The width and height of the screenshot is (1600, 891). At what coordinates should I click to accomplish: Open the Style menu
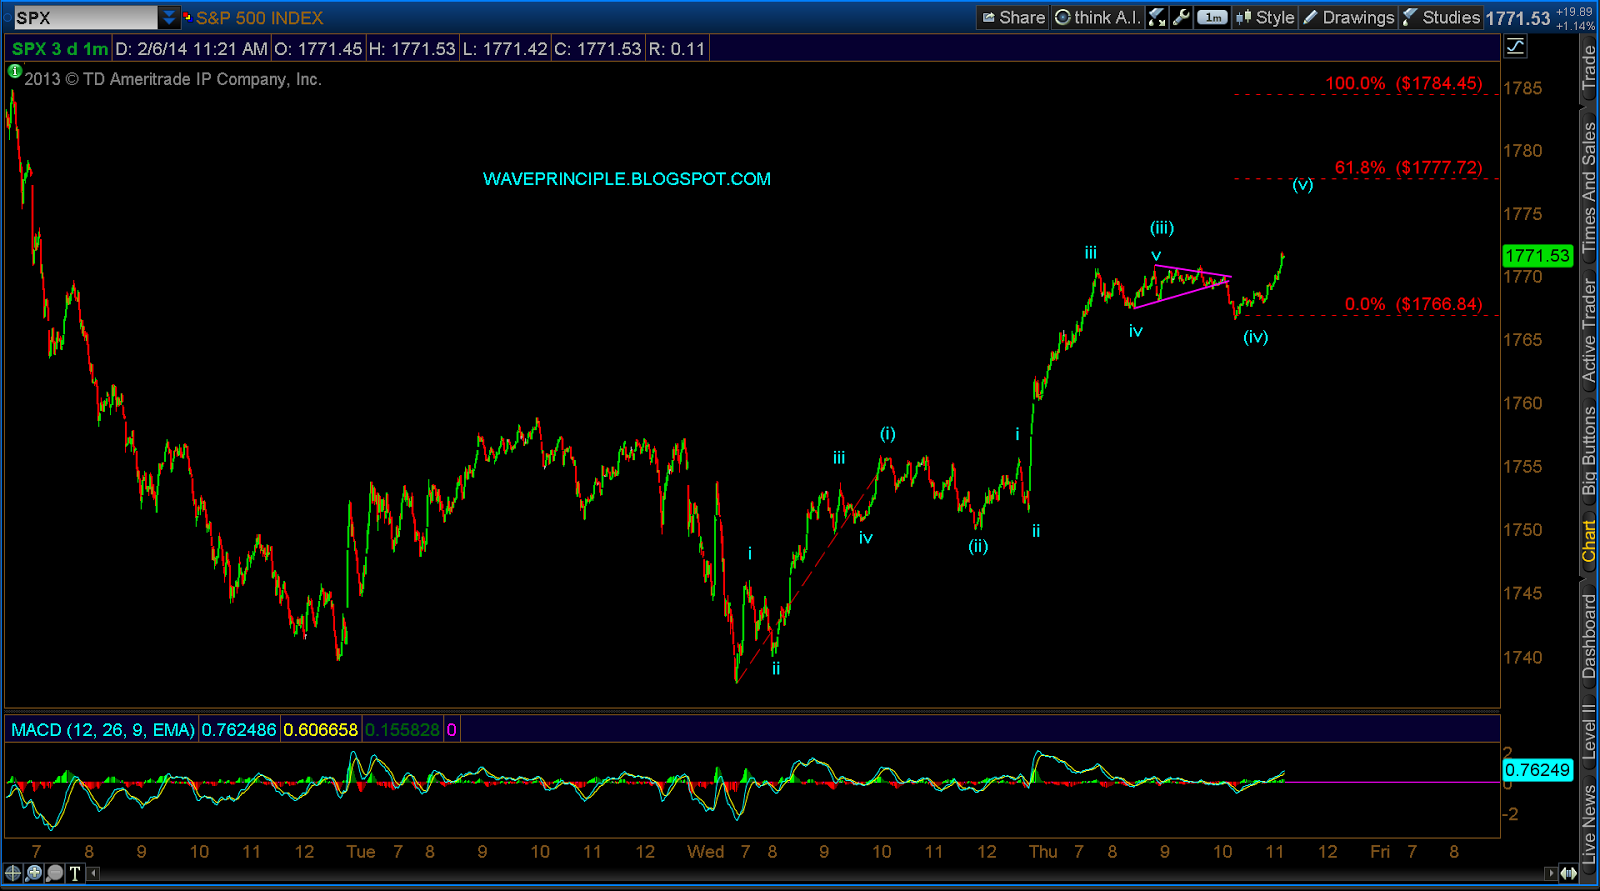[x=1265, y=17]
